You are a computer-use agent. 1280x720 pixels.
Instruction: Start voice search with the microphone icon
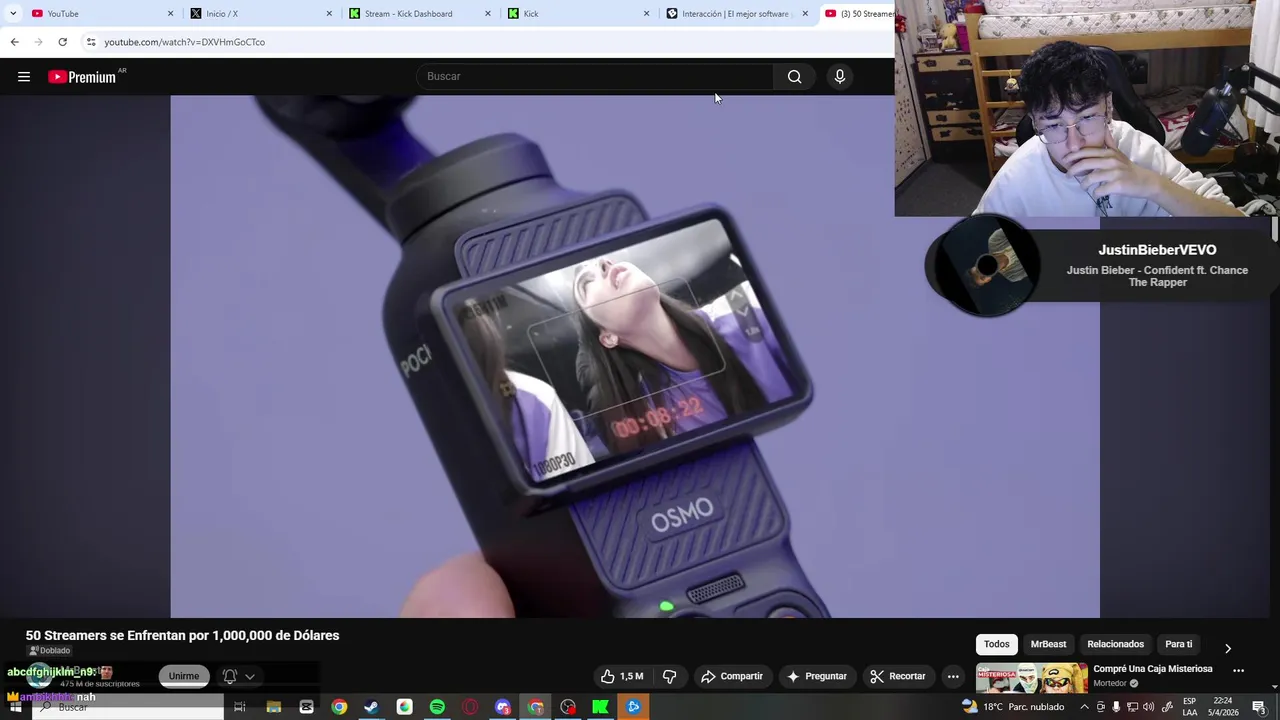click(x=840, y=77)
